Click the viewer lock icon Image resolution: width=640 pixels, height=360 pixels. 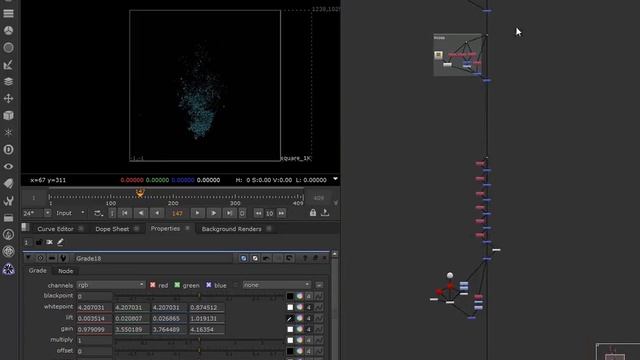[313, 213]
